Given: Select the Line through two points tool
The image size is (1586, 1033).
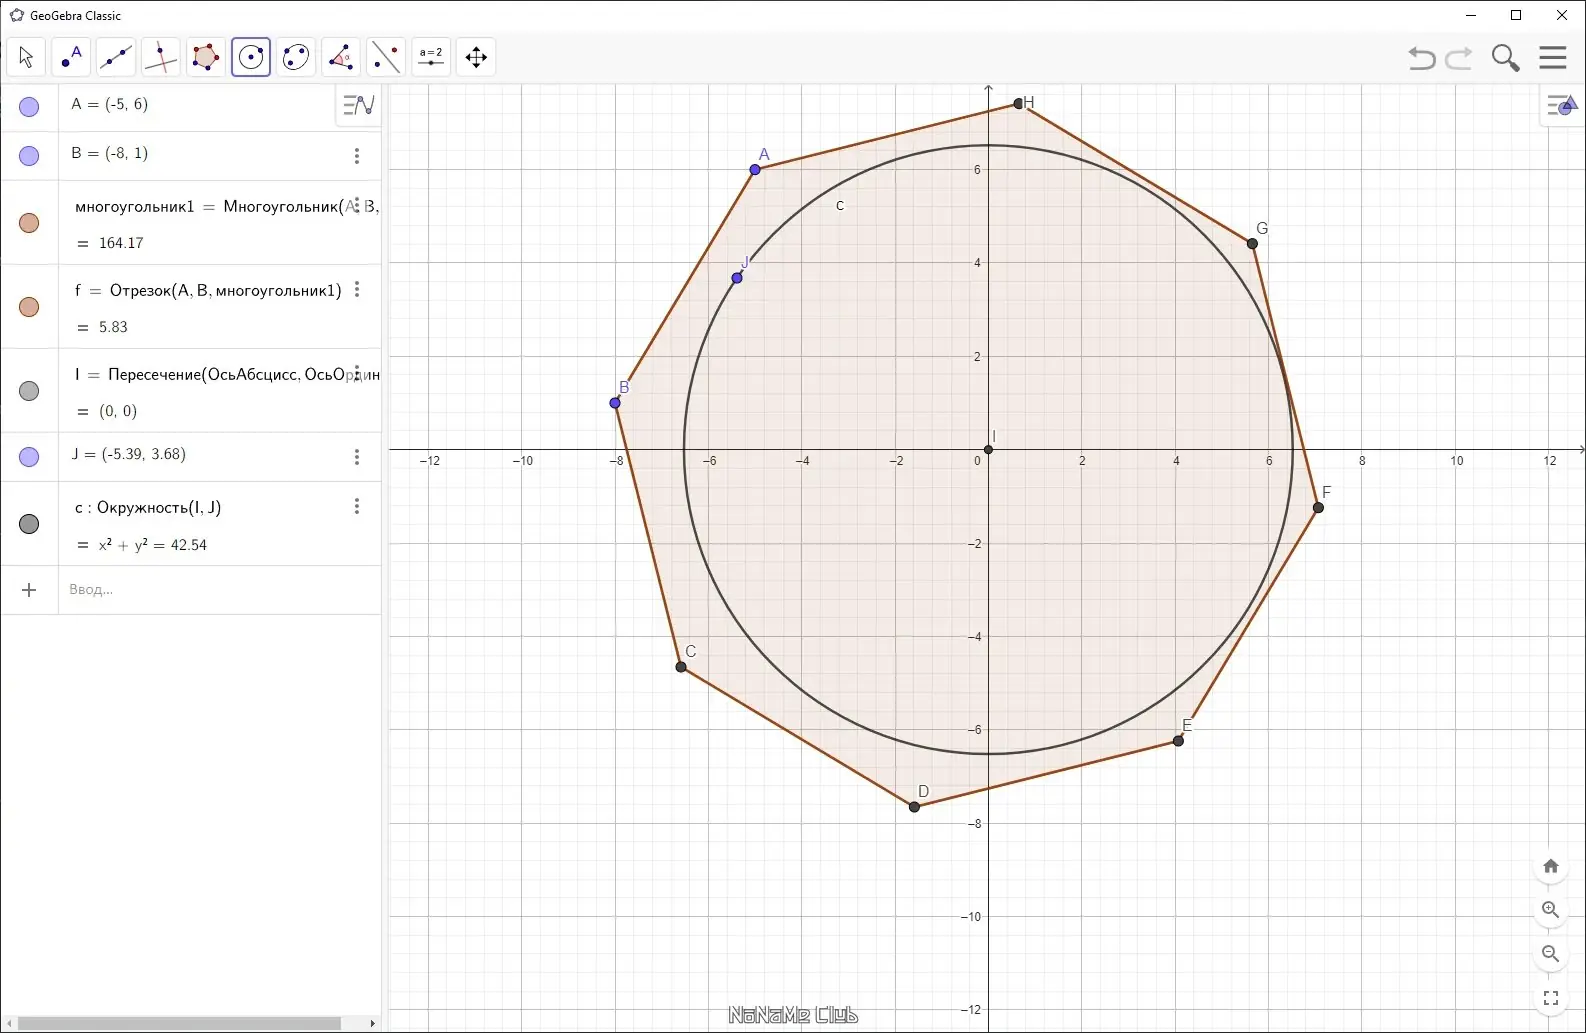Looking at the screenshot, I should [x=116, y=57].
